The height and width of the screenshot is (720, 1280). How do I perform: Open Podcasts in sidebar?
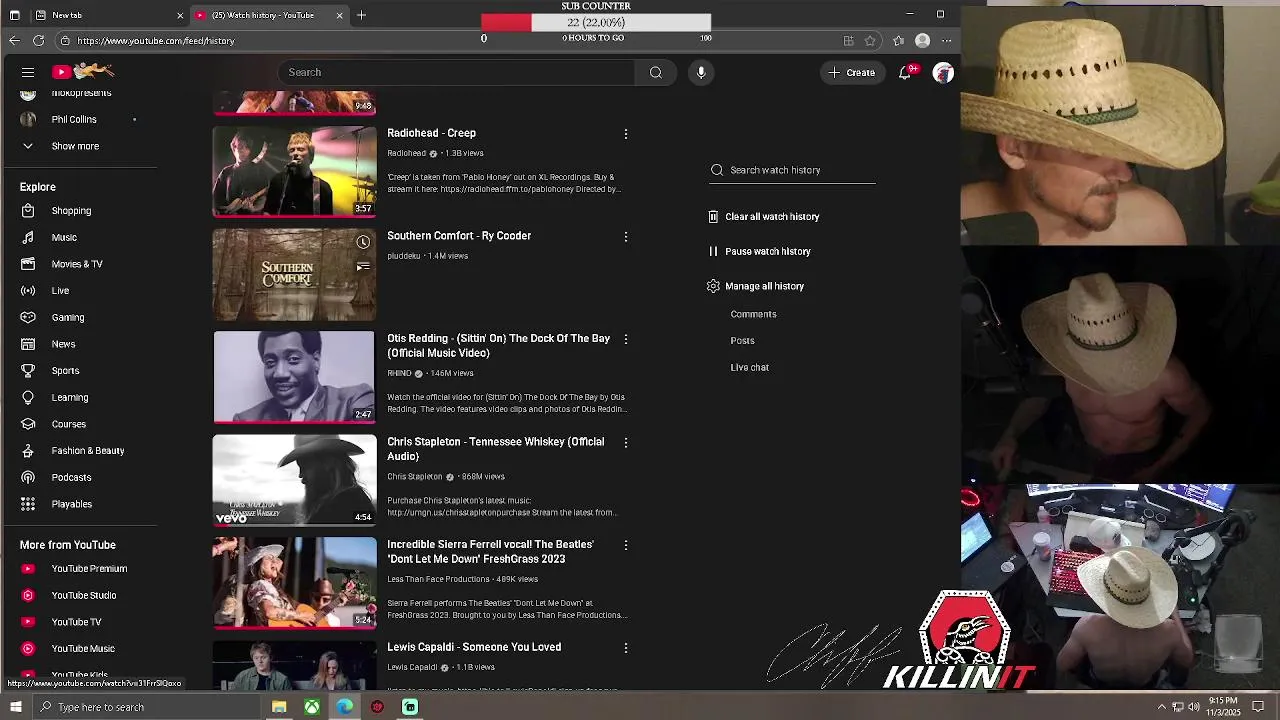pyautogui.click(x=71, y=477)
